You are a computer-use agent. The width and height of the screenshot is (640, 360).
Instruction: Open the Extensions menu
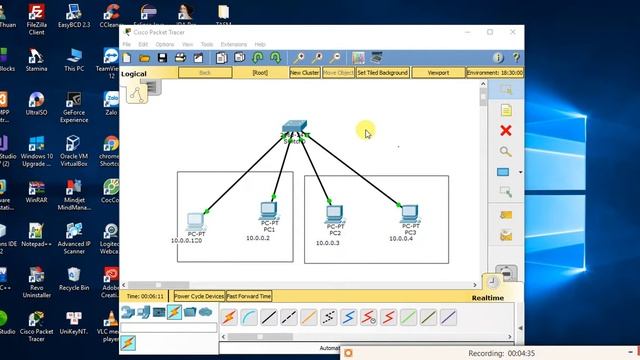pos(234,44)
